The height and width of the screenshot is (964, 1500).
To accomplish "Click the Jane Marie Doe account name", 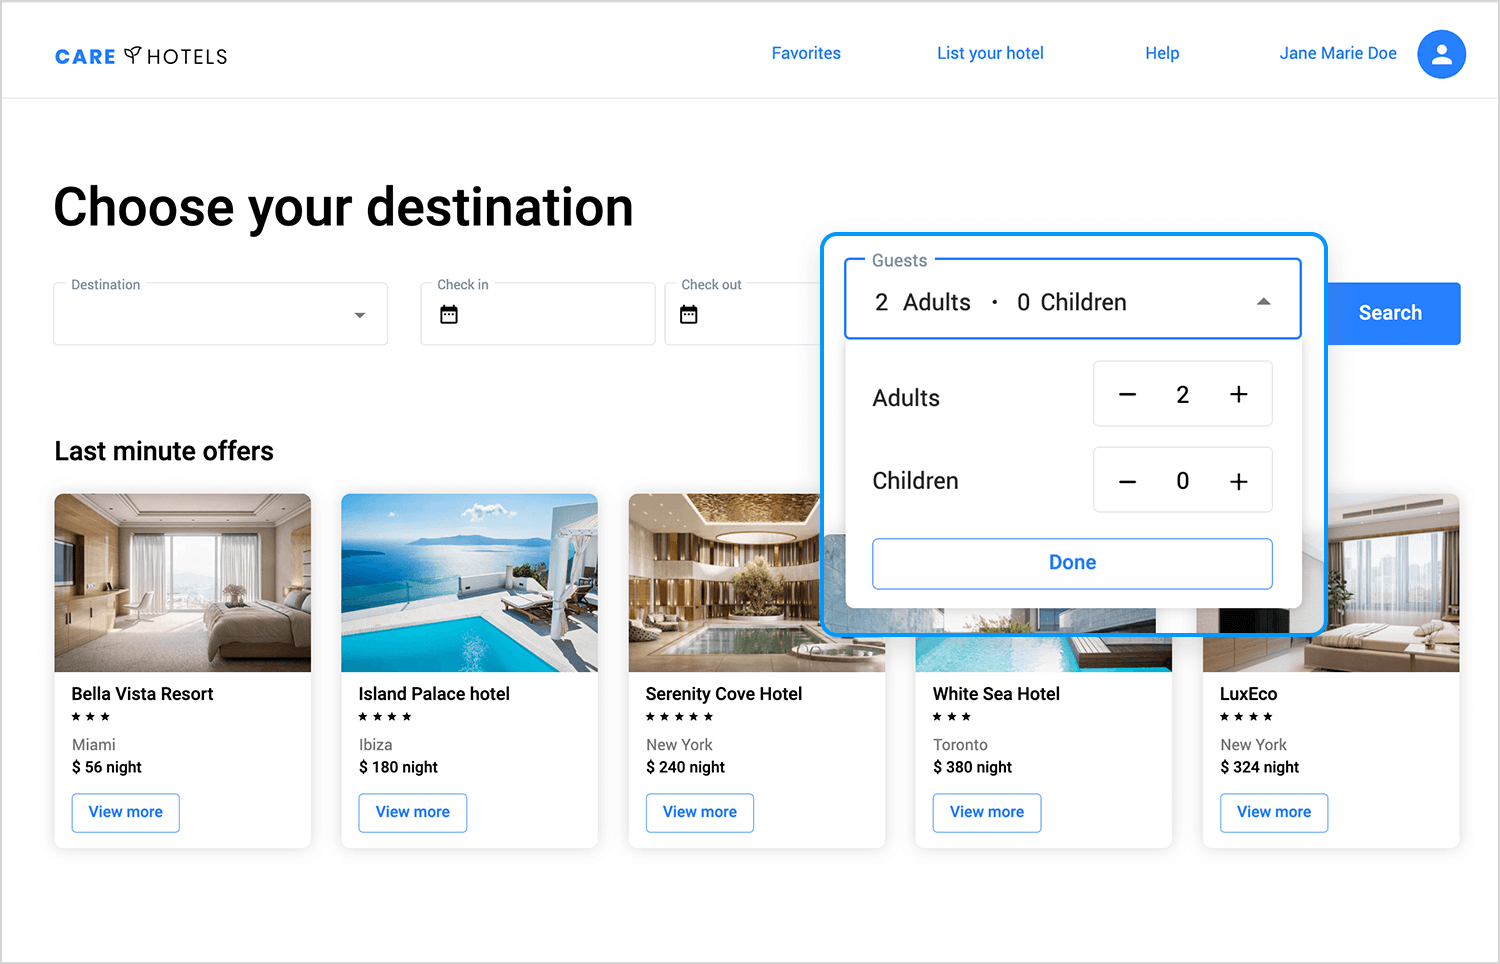I will click(x=1338, y=53).
